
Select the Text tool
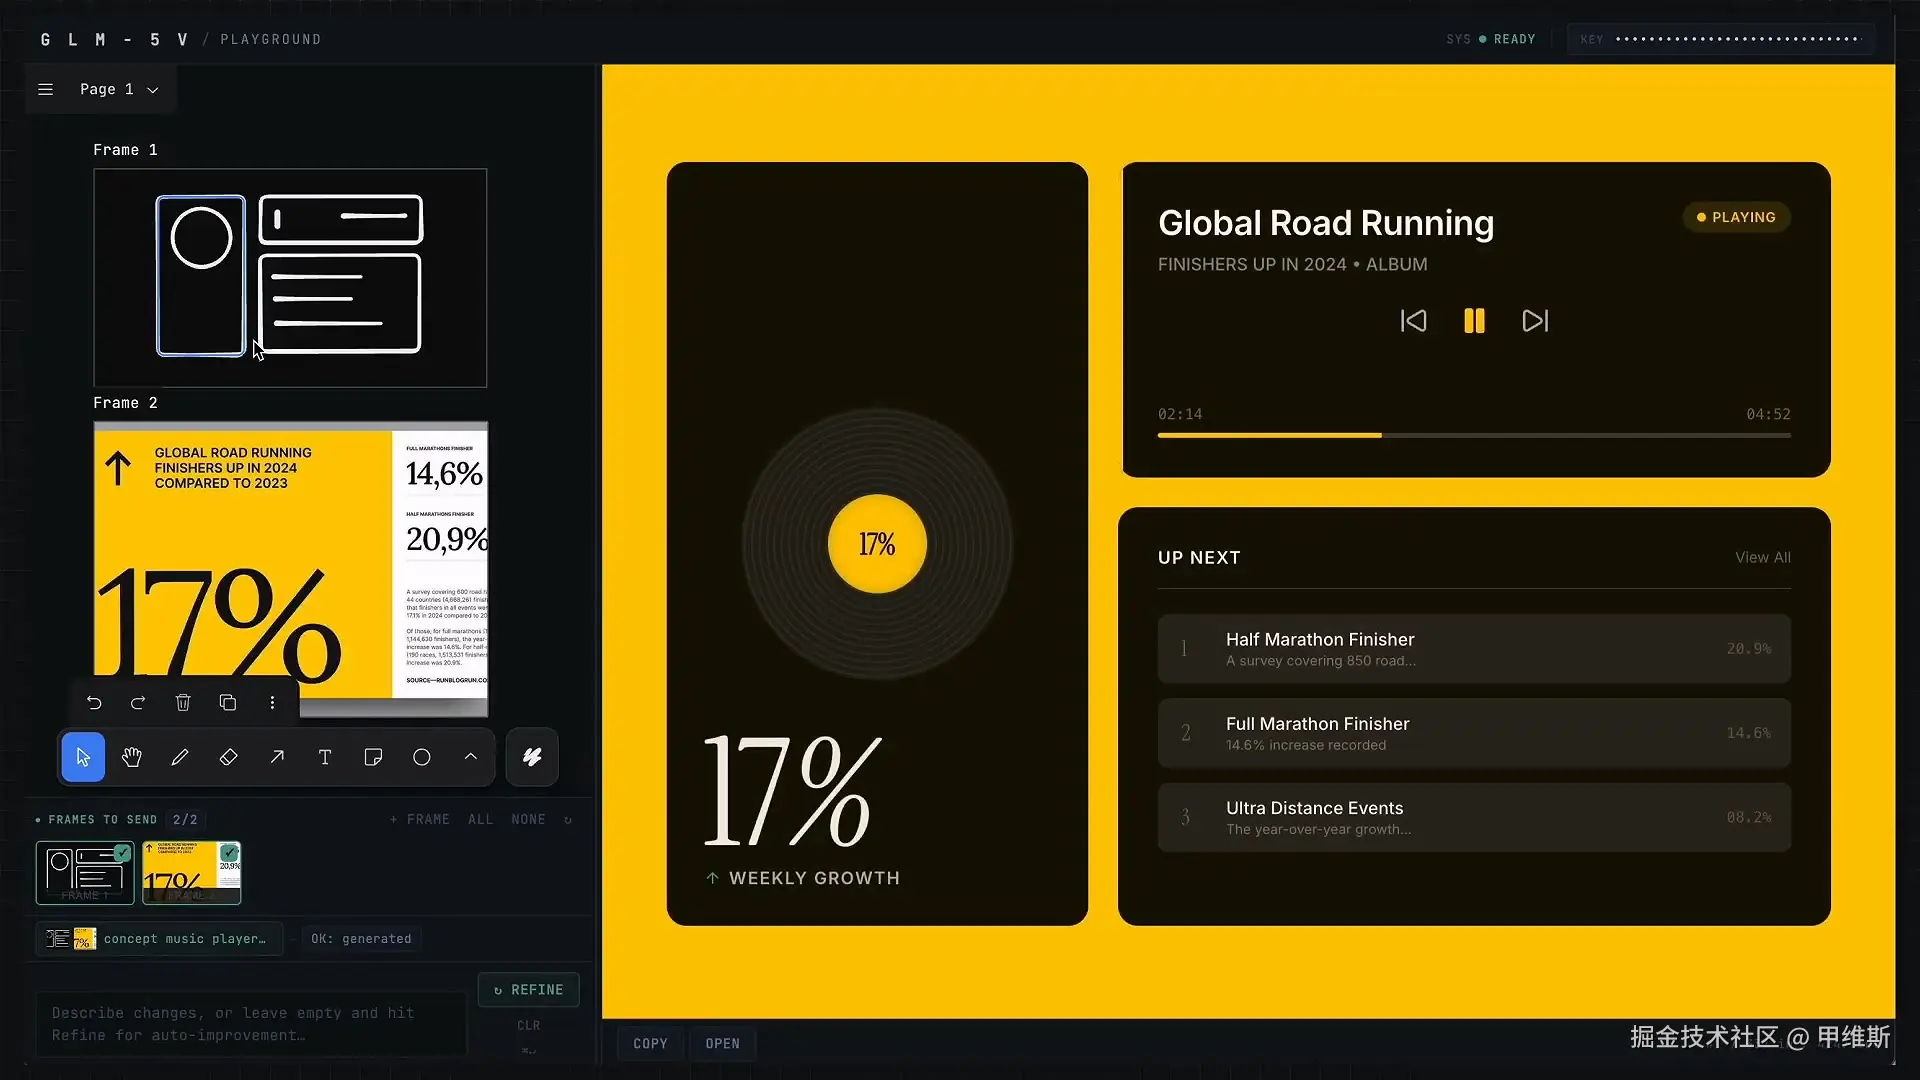coord(325,757)
